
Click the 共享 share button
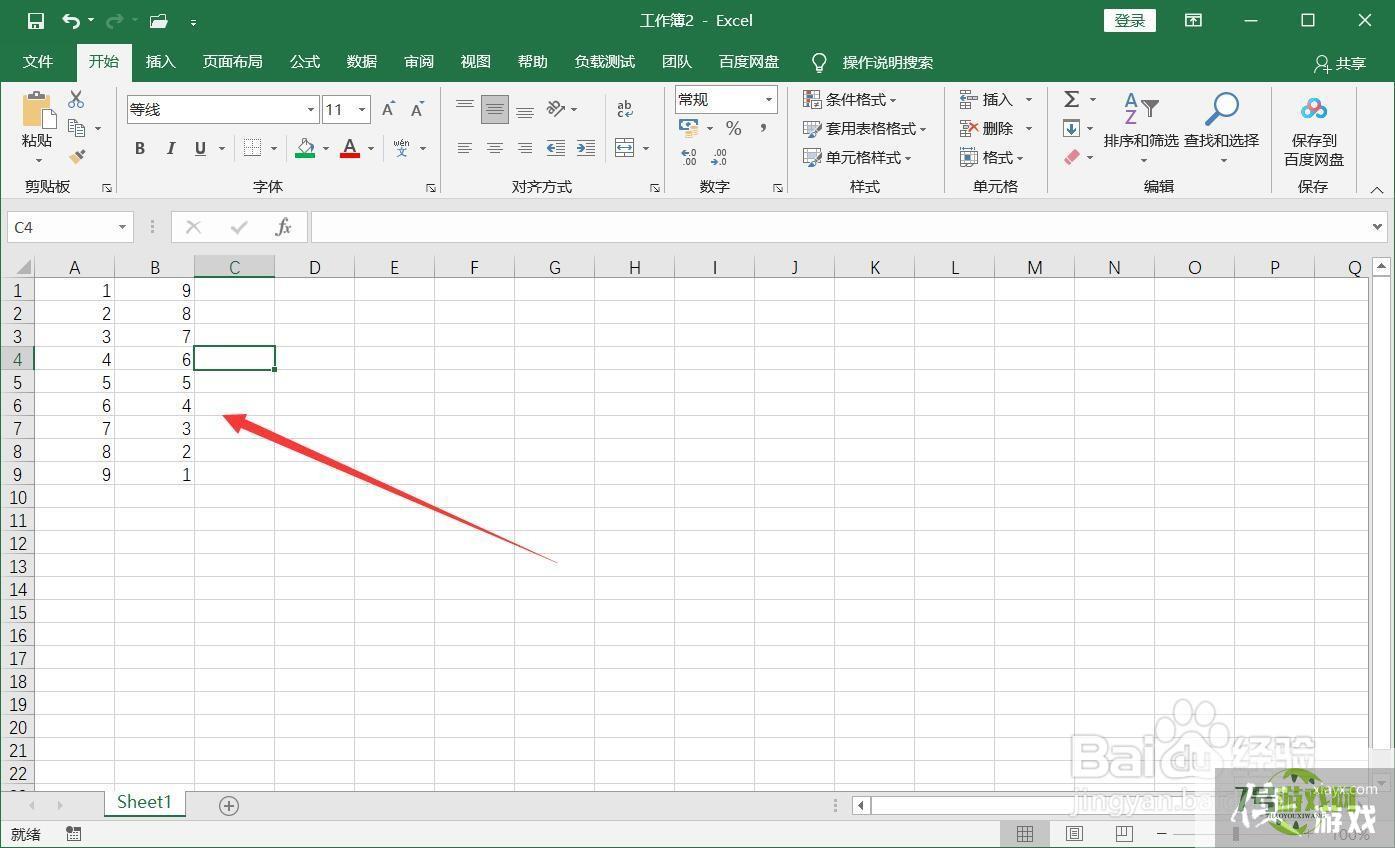click(1340, 63)
